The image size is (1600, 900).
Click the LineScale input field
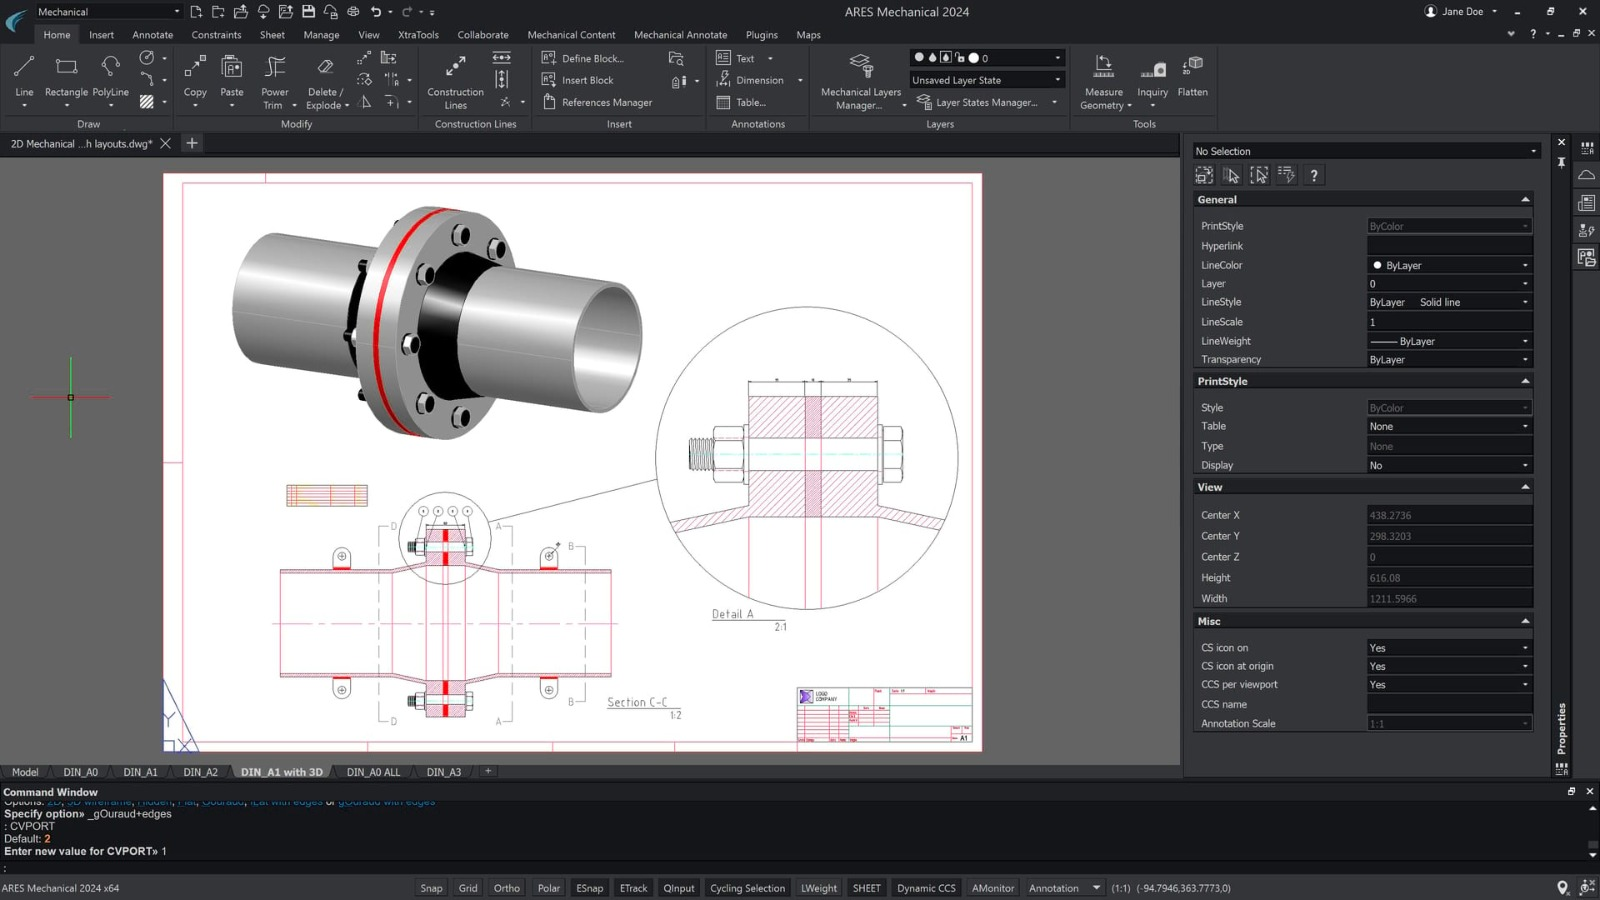point(1448,322)
